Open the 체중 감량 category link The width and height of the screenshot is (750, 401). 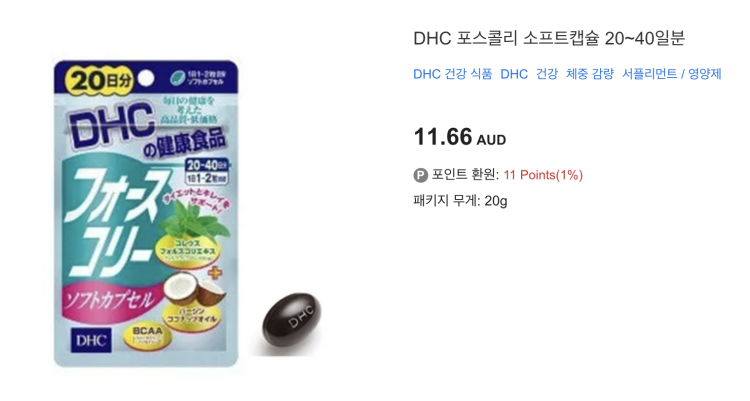point(590,74)
